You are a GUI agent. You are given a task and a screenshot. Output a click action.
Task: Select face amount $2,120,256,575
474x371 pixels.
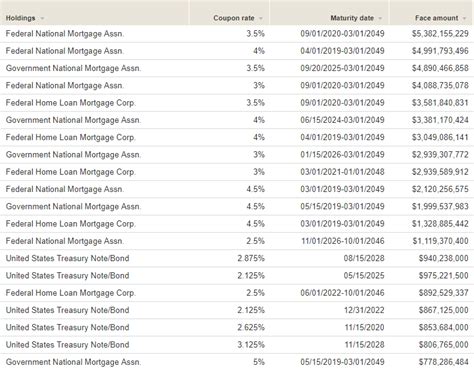[x=440, y=189]
